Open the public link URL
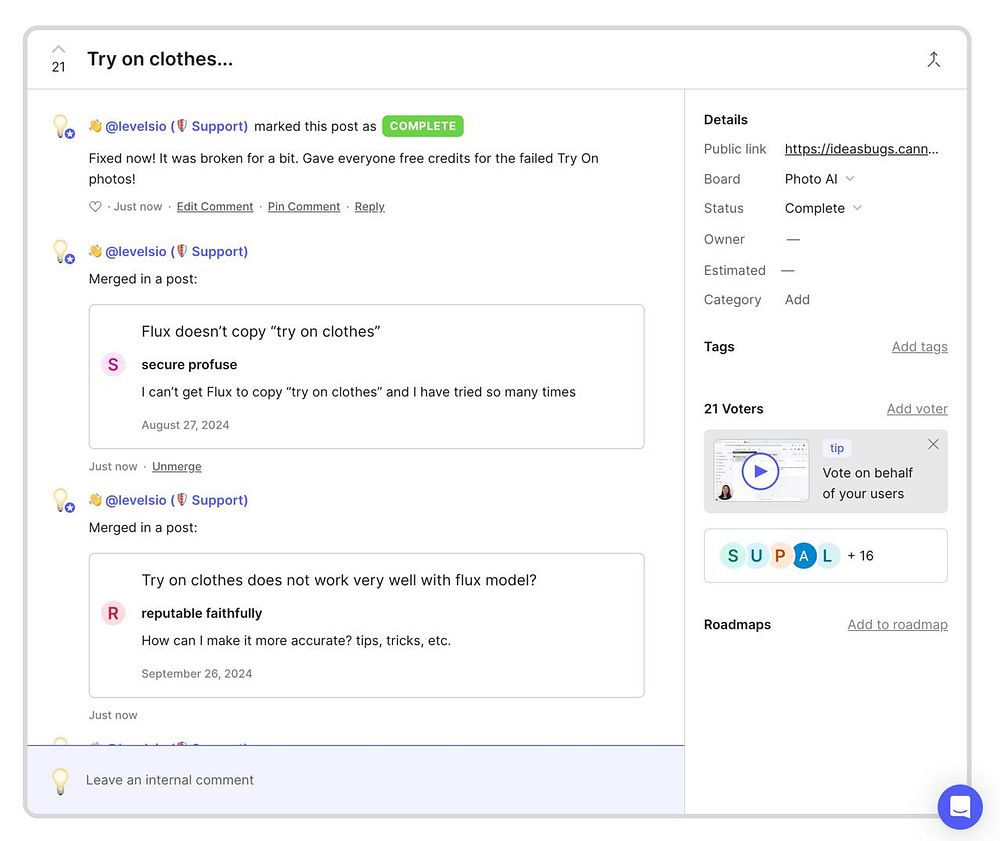The height and width of the screenshot is (841, 1000). tap(861, 149)
